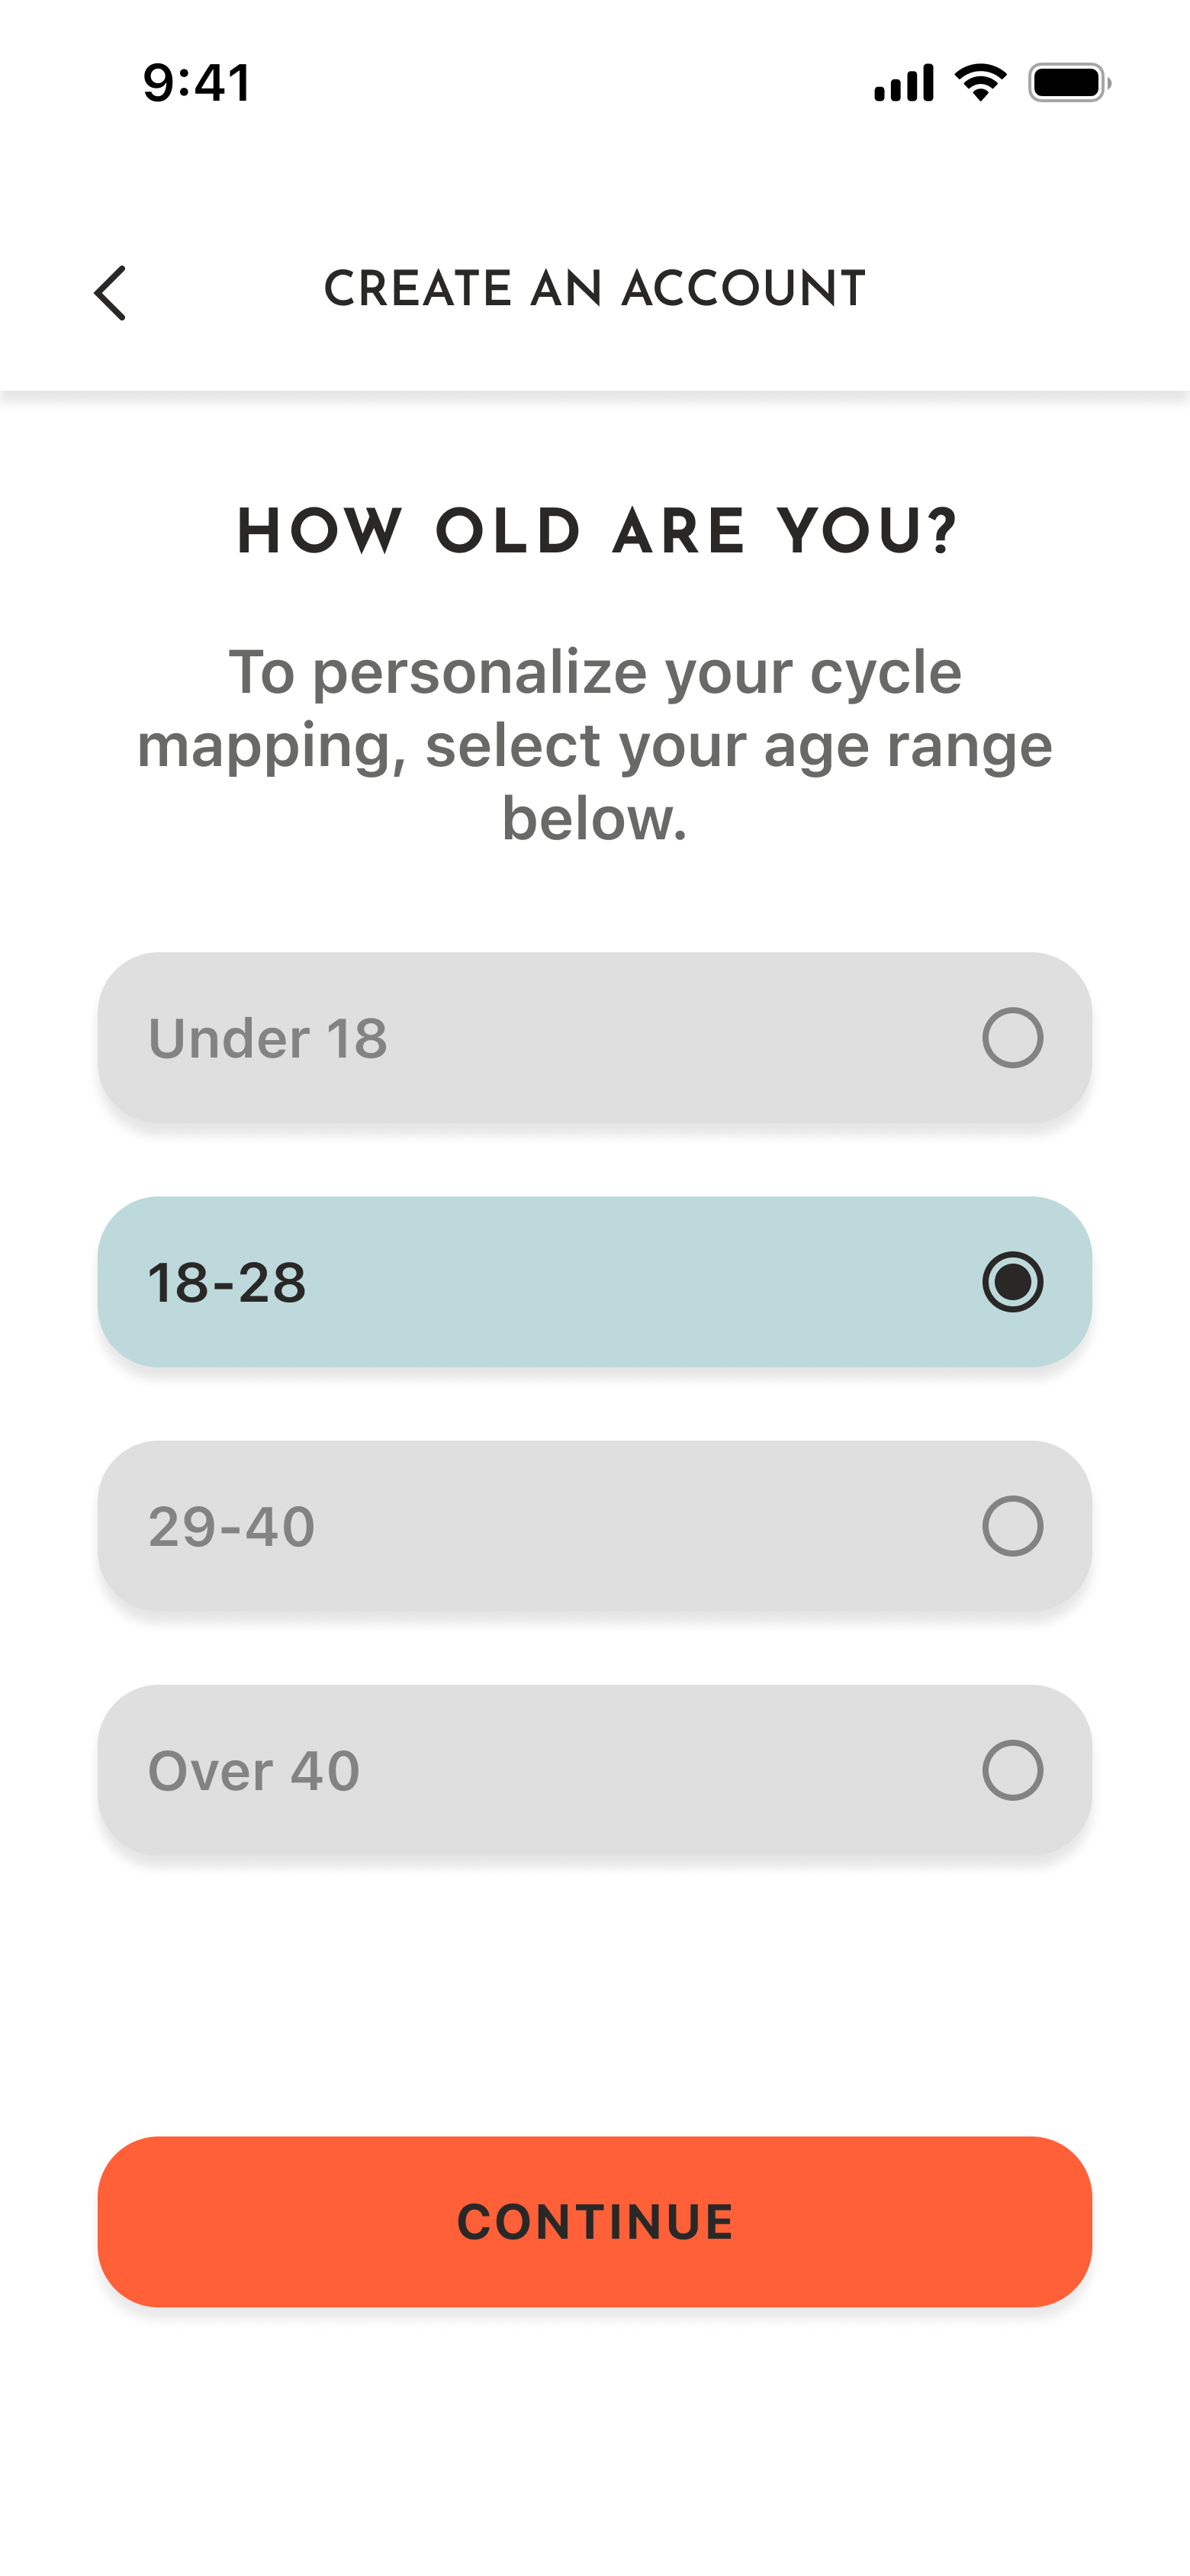The width and height of the screenshot is (1190, 2576).
Task: Toggle the 18-28 selected radio circle
Action: pyautogui.click(x=1012, y=1281)
